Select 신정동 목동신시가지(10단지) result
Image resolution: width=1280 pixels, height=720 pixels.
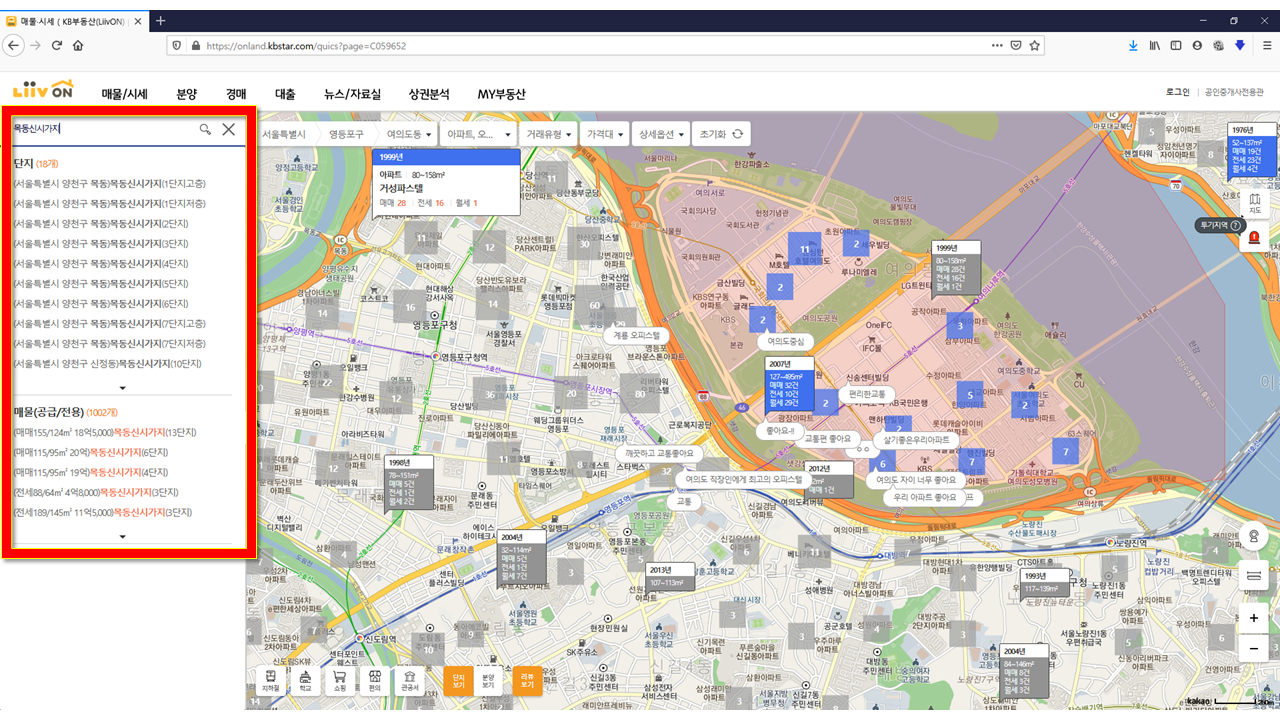pyautogui.click(x=107, y=363)
